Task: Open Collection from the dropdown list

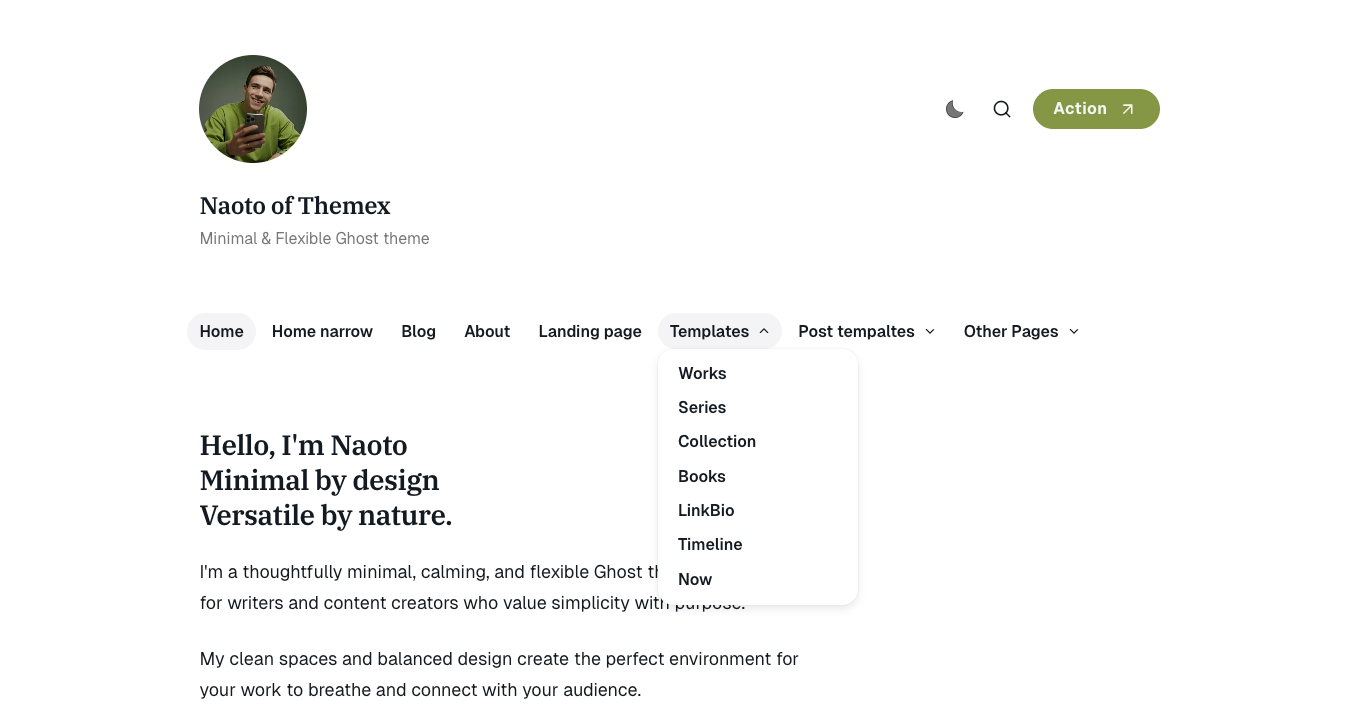Action: 717,441
